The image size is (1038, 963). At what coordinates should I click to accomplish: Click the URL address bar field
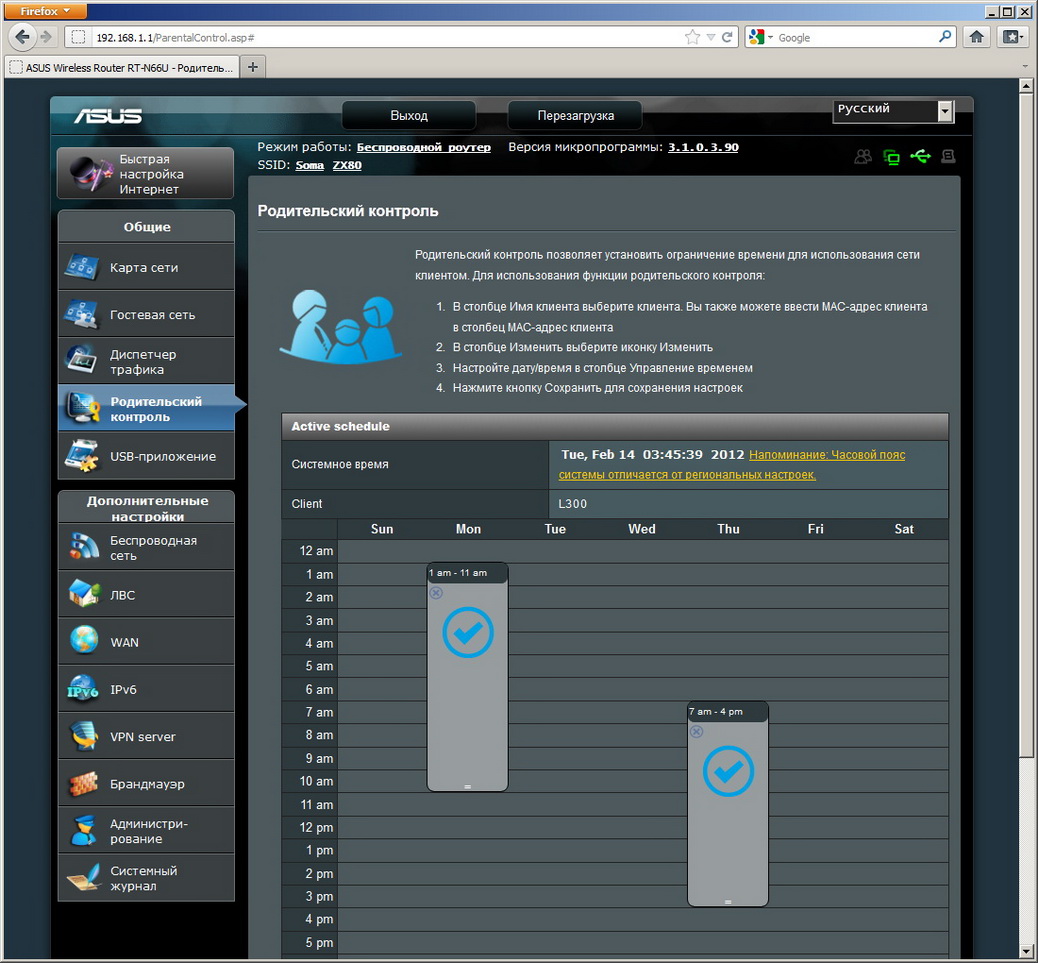[x=380, y=37]
